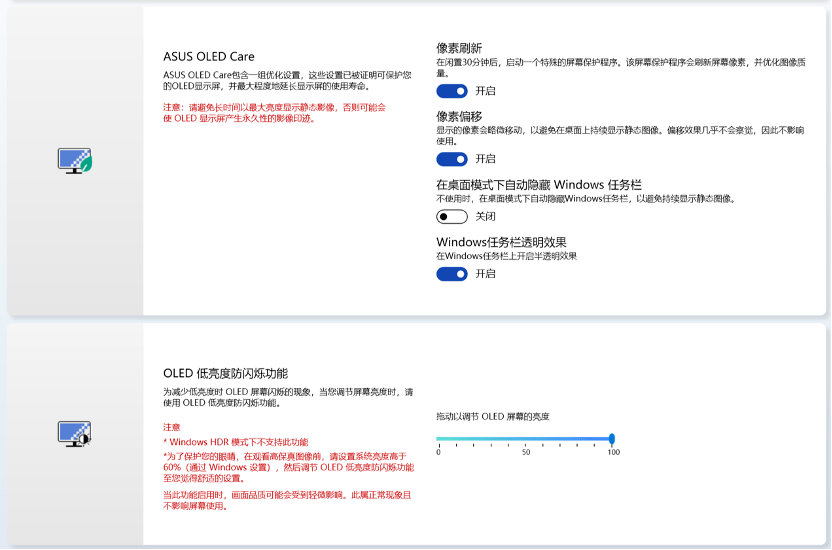Turn off the 像素刷新 toggle
Screen dimensions: 832x550
(452, 91)
